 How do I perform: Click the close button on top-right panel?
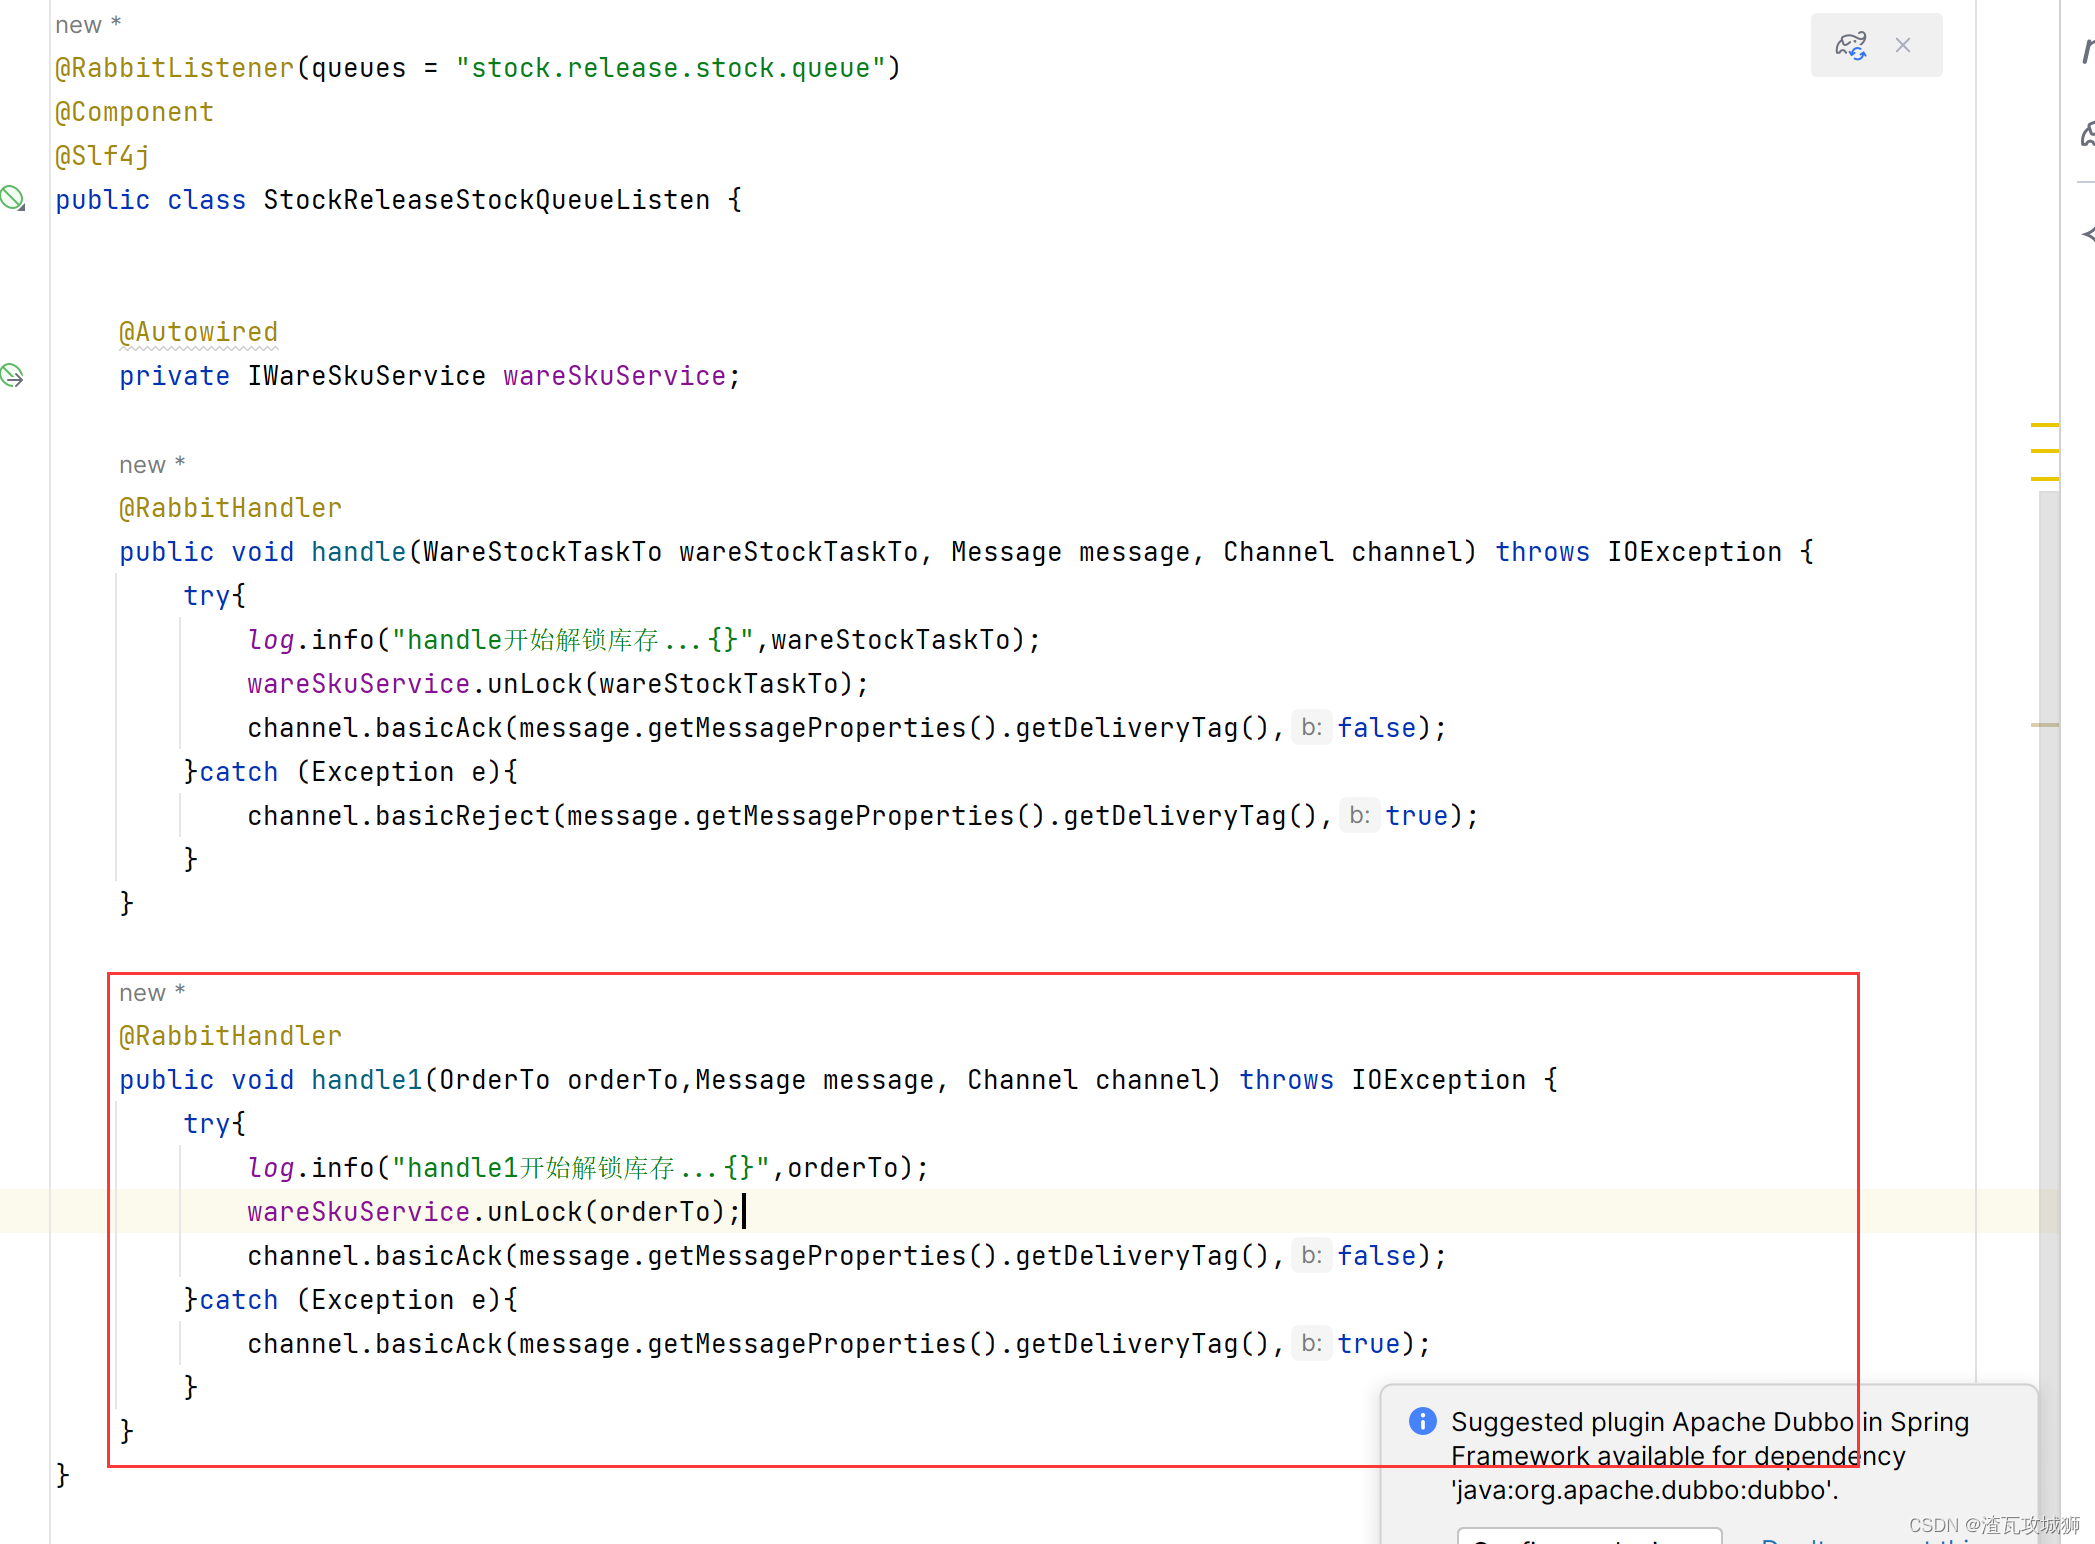coord(1903,44)
